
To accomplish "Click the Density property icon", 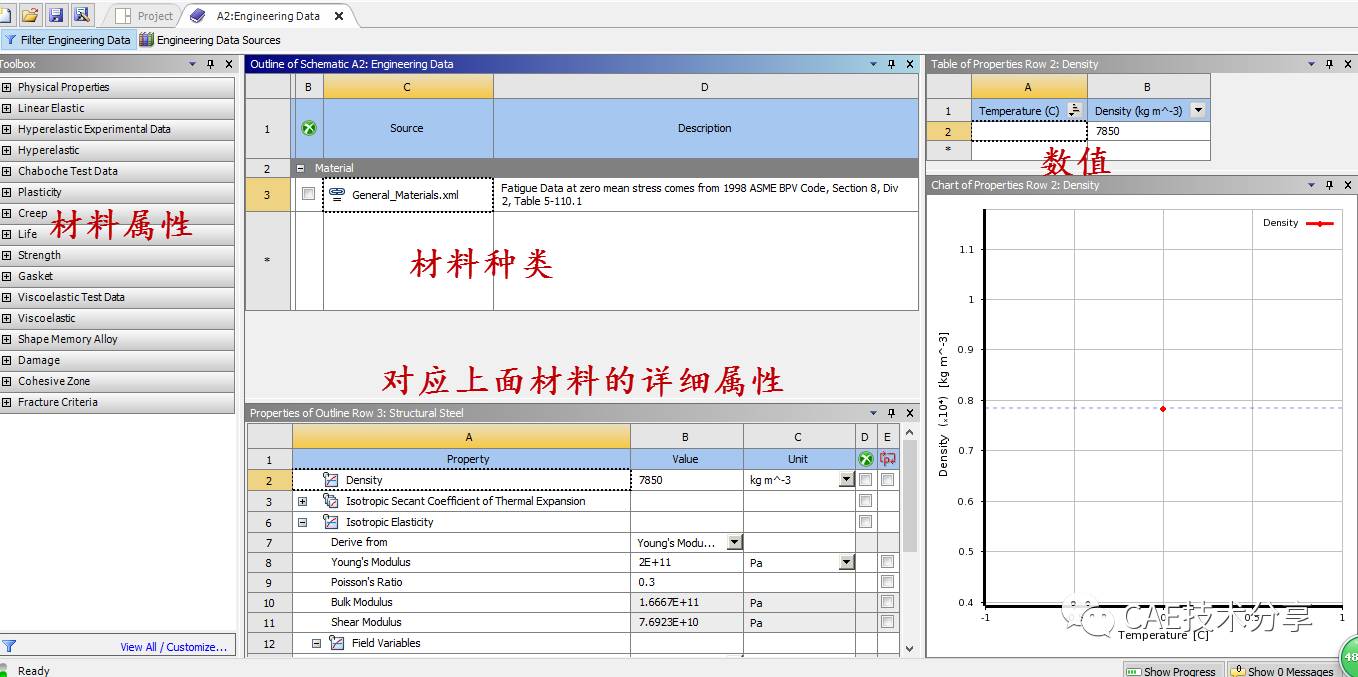I will [331, 480].
